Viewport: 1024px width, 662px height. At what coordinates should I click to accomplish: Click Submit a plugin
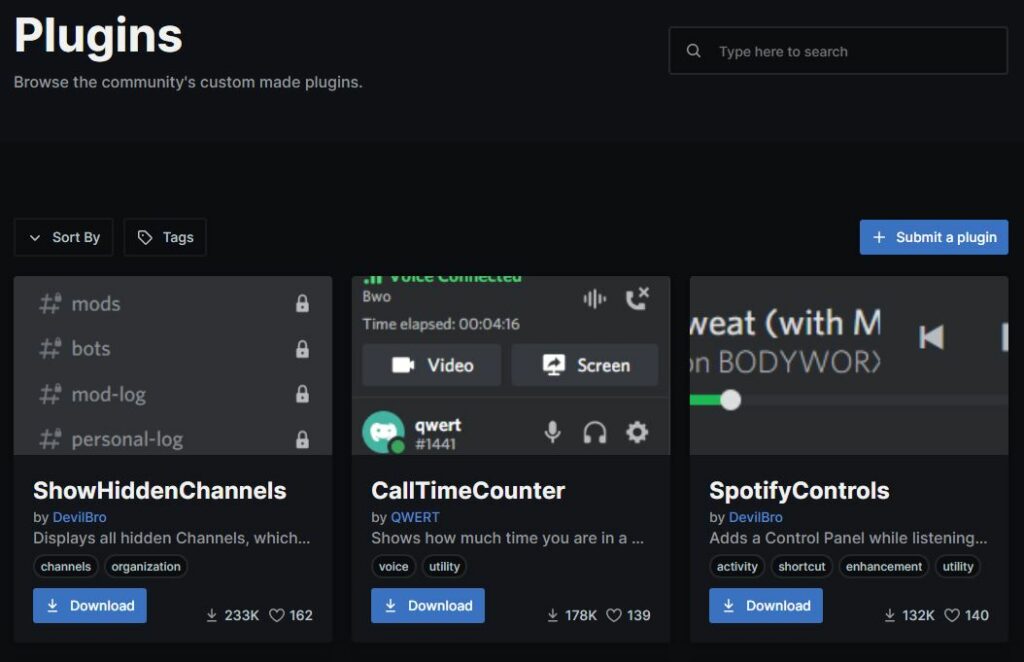pos(933,237)
